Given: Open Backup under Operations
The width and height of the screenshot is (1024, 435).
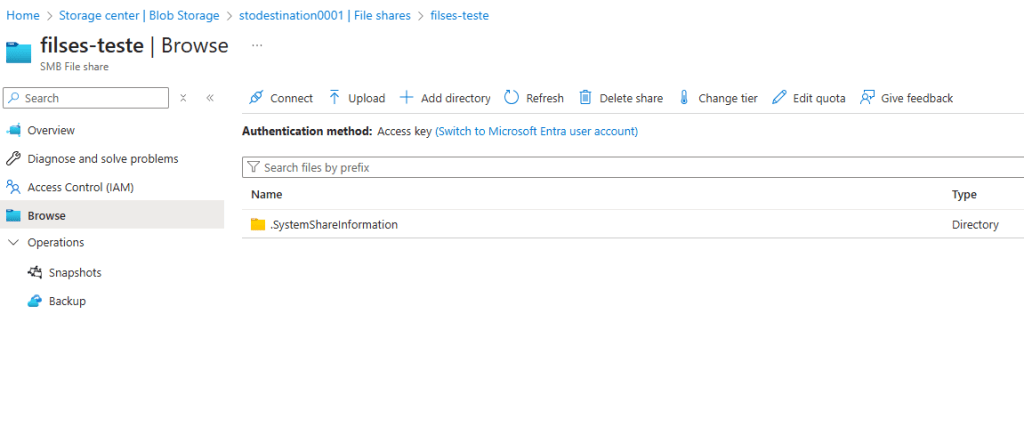Looking at the screenshot, I should pos(67,301).
